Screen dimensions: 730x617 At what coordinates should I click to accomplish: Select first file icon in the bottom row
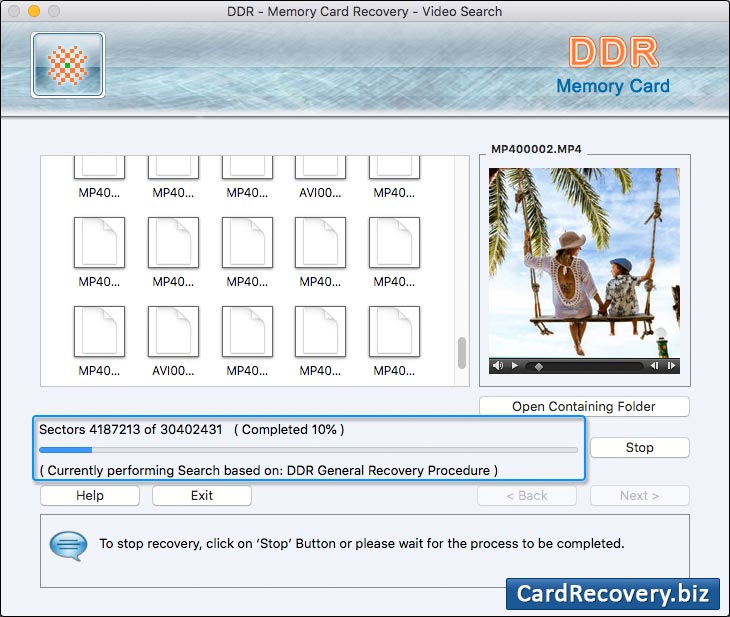(x=99, y=332)
